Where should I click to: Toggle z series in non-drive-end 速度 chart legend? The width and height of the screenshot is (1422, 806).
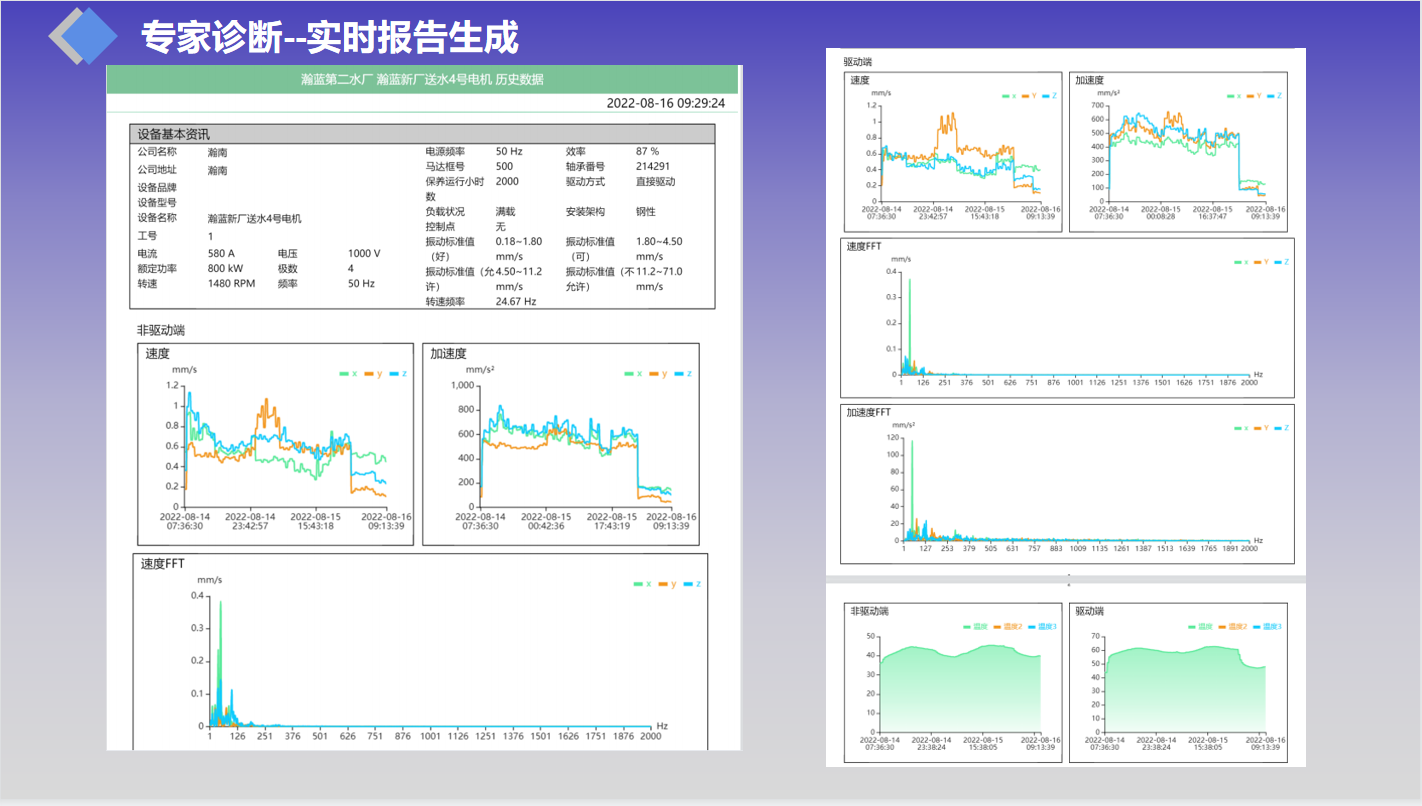coord(399,374)
